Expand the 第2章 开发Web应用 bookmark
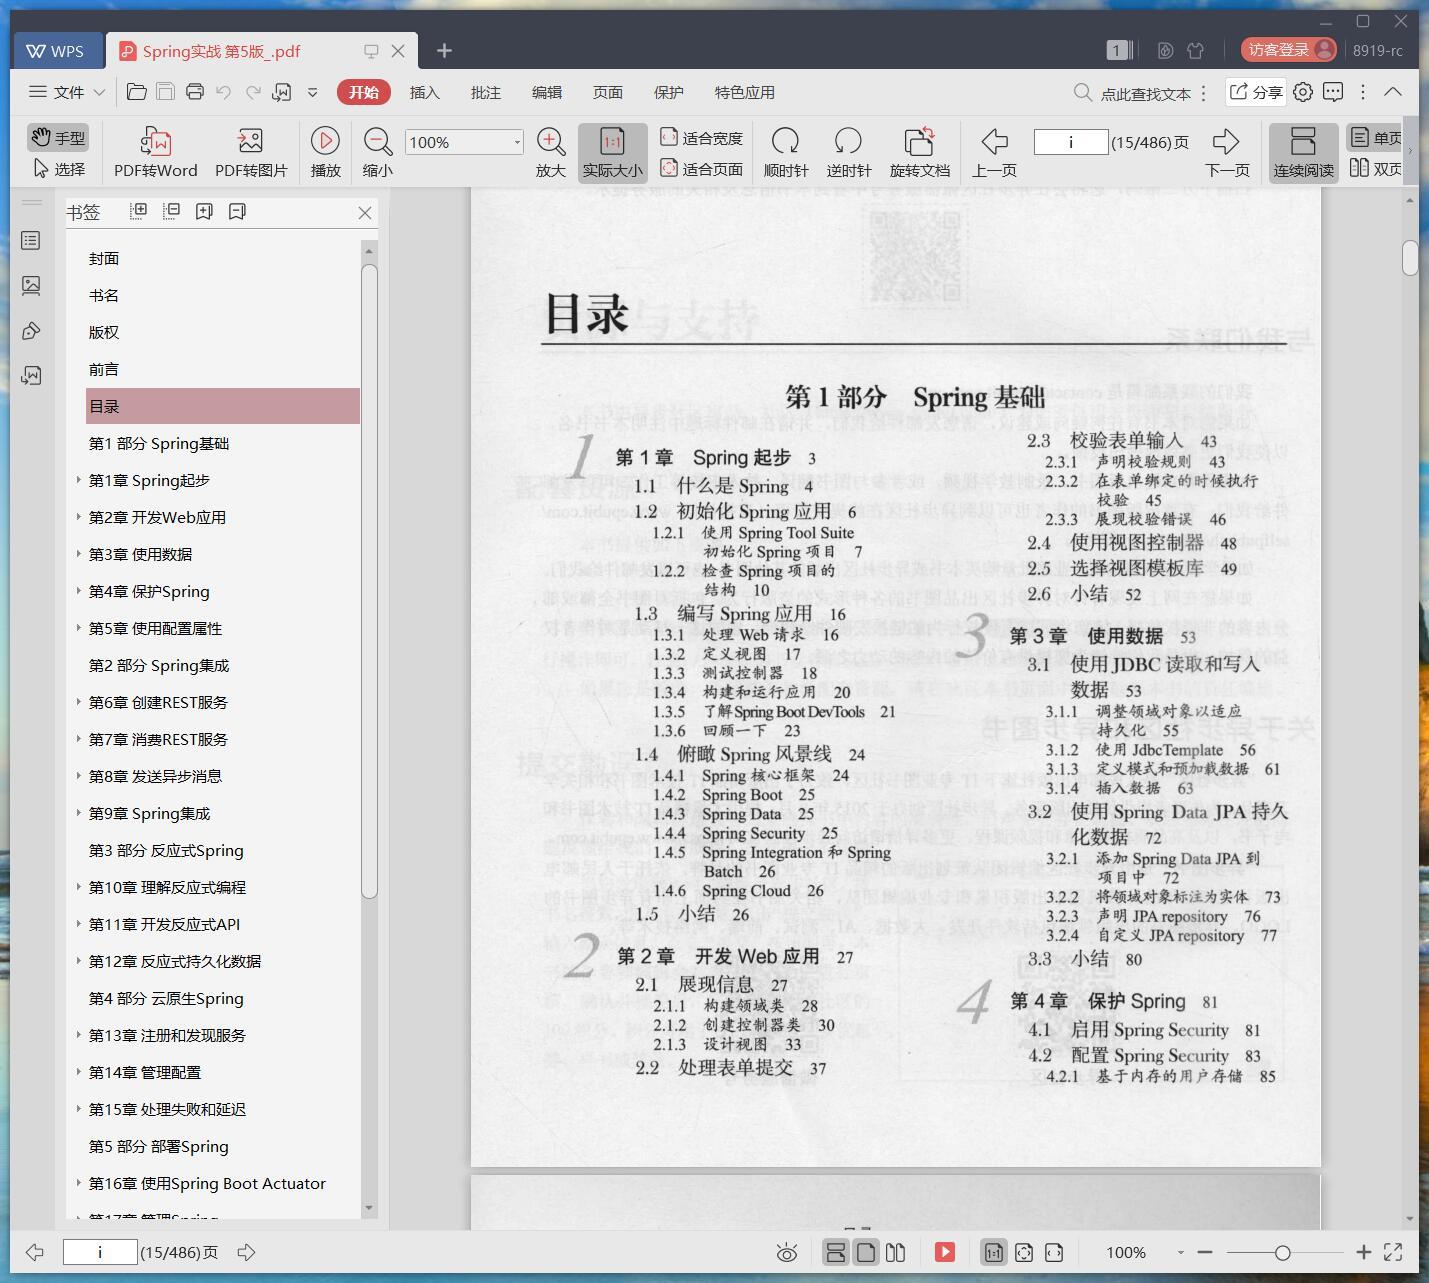This screenshot has height=1283, width=1429. coord(79,517)
